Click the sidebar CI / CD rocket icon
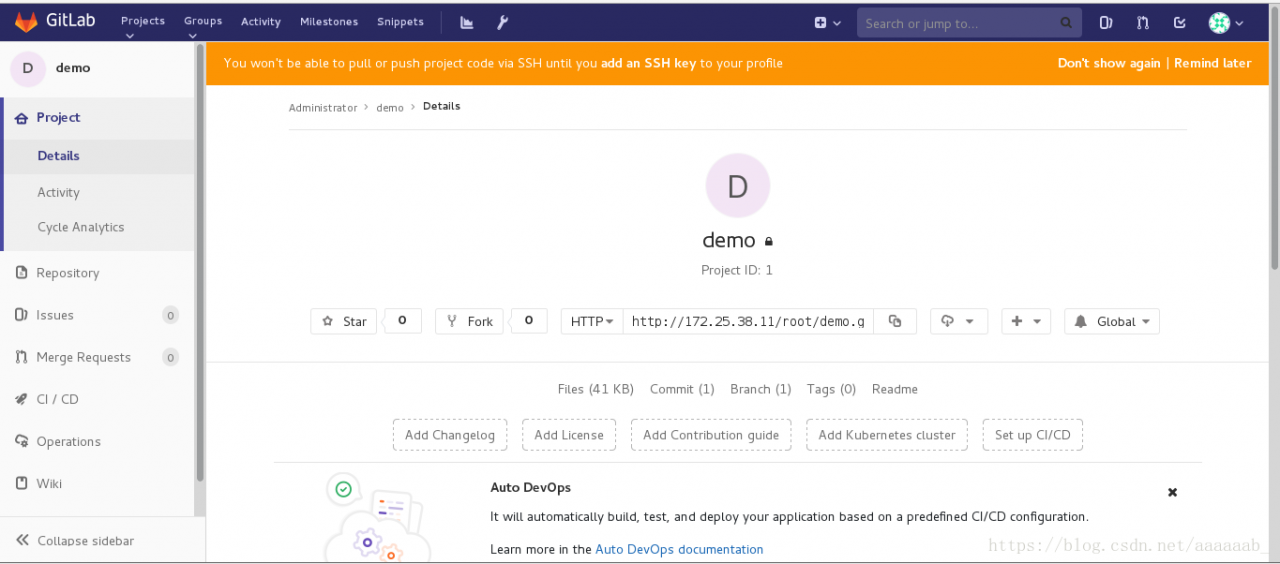 [x=21, y=399]
